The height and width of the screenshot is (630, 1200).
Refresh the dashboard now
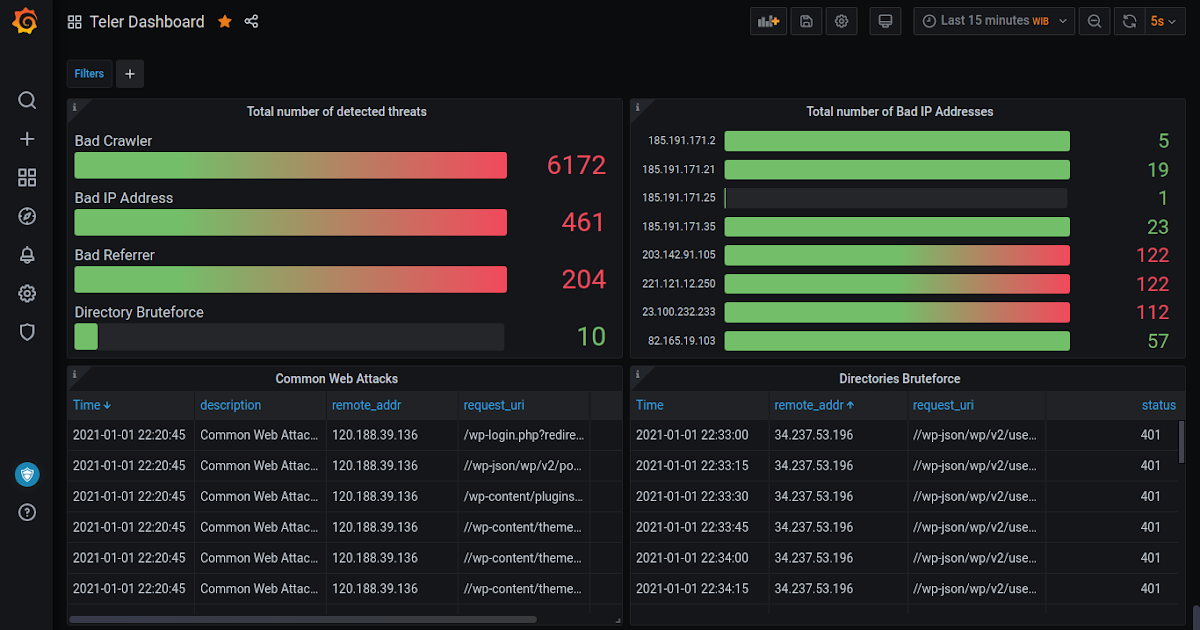click(1130, 21)
